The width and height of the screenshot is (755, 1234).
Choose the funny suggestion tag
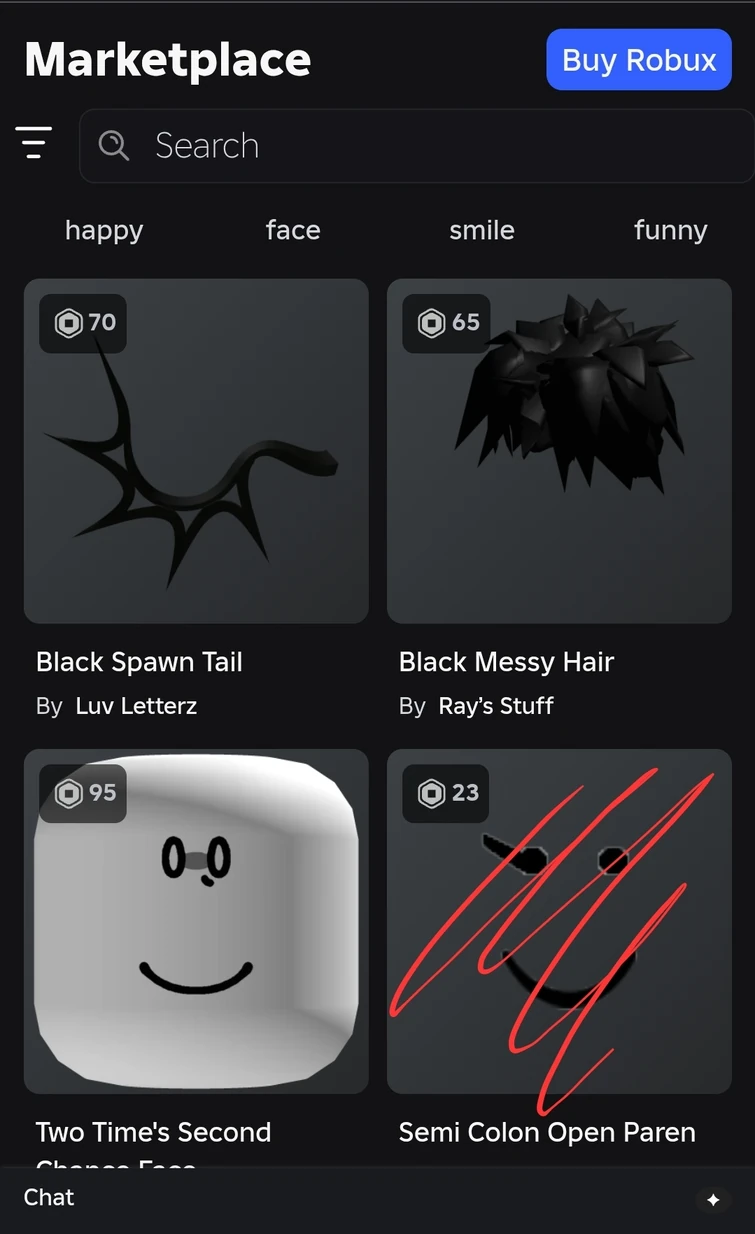click(671, 230)
